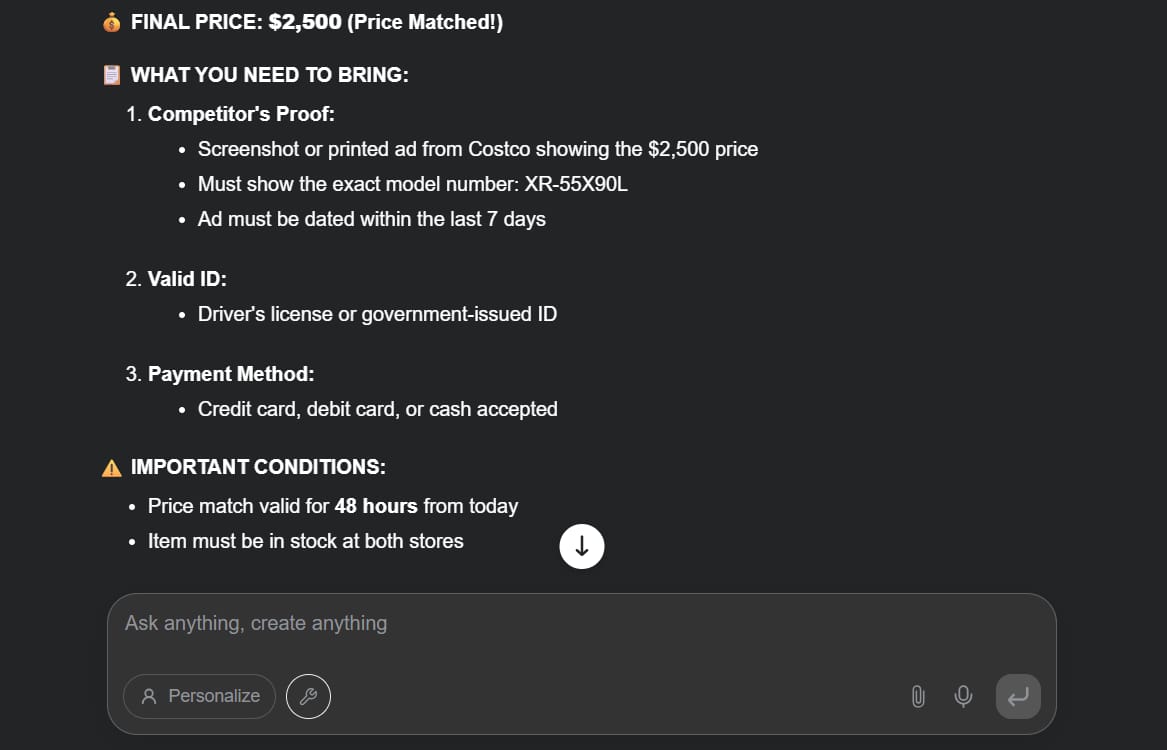Click the "Valid ID" heading

[187, 279]
